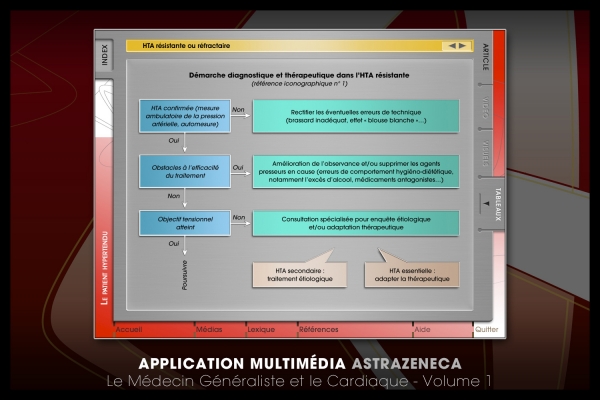This screenshot has width=600, height=400.
Task: Click Quitter to exit the application
Action: tap(489, 329)
